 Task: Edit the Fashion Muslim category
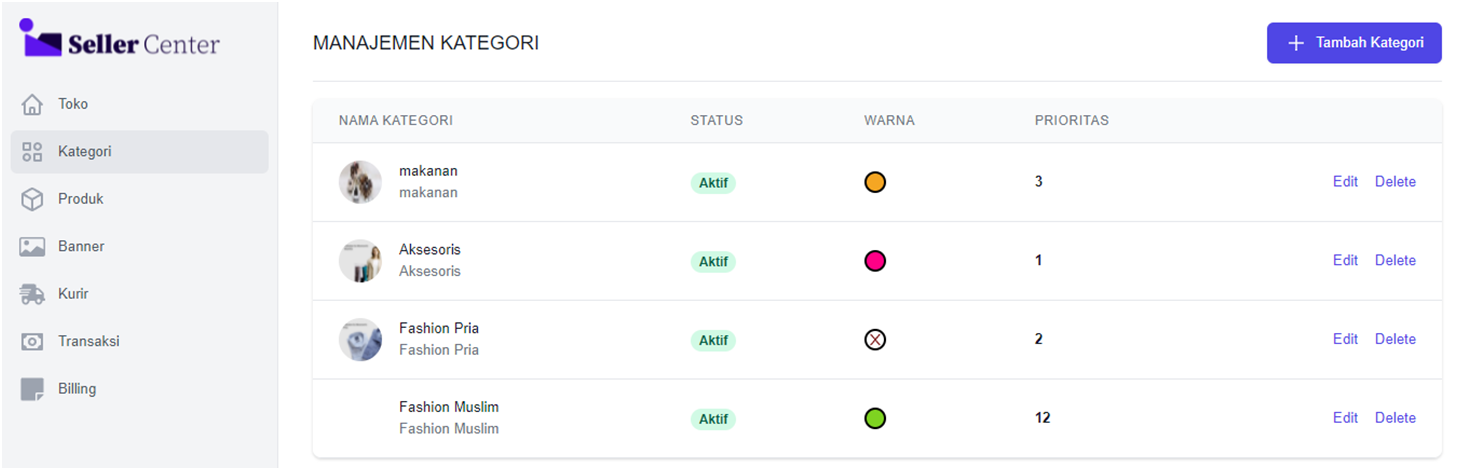1345,418
